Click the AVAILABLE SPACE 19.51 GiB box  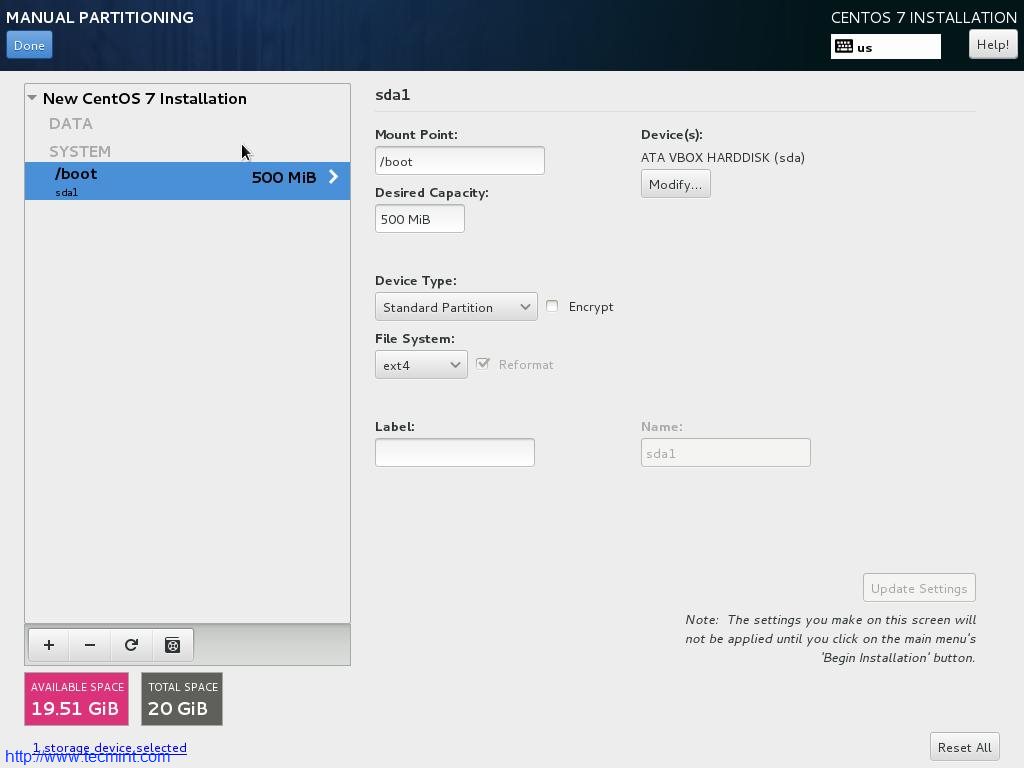tap(76, 699)
